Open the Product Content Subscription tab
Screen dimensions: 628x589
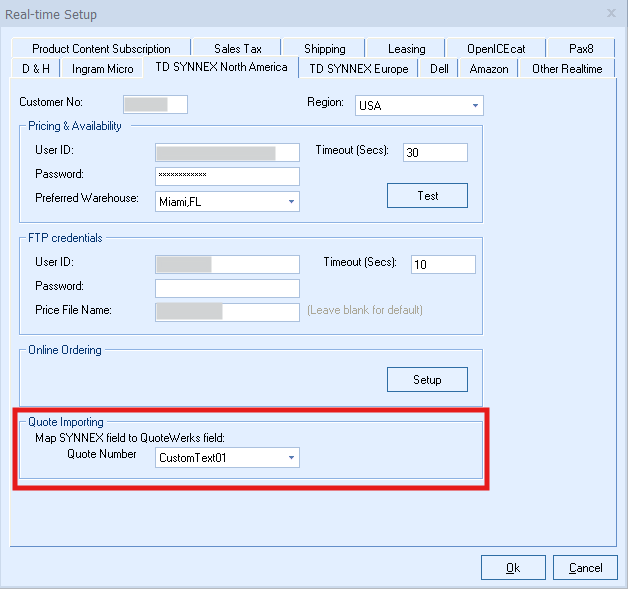pos(101,48)
